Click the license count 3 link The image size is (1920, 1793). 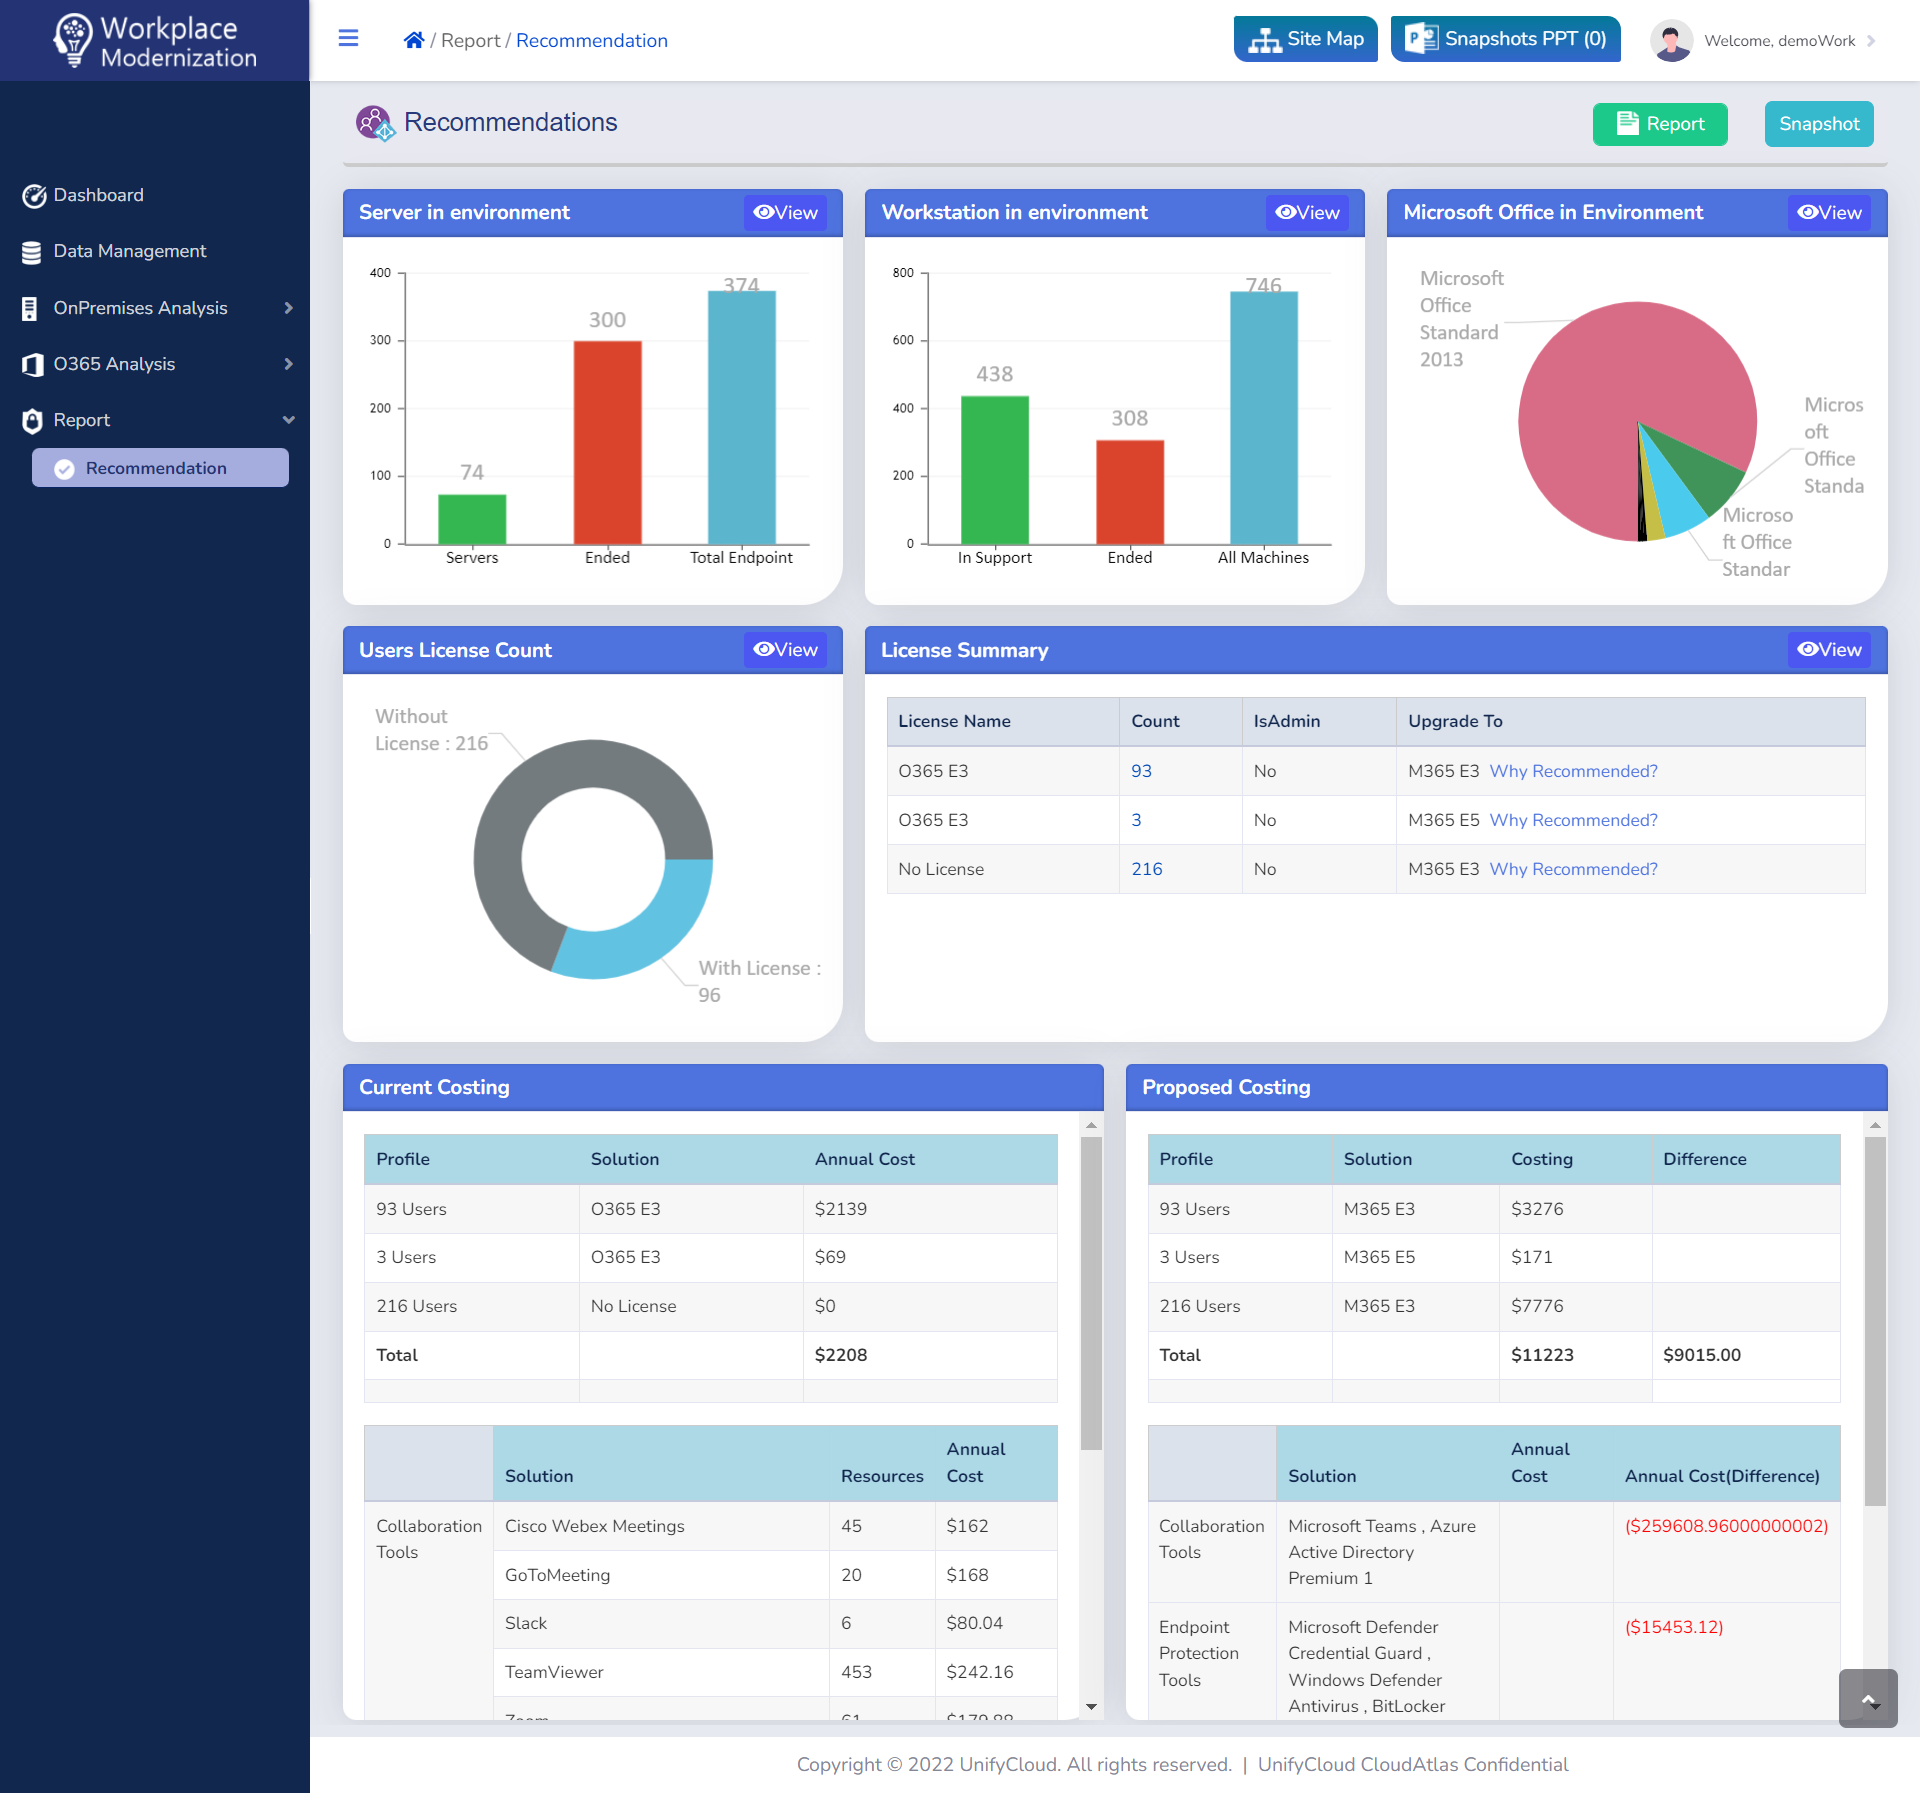coord(1136,820)
